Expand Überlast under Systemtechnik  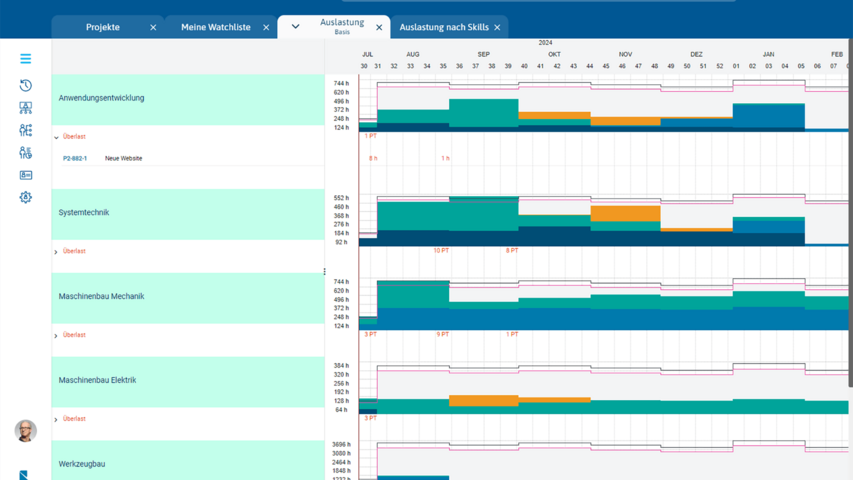tap(56, 252)
